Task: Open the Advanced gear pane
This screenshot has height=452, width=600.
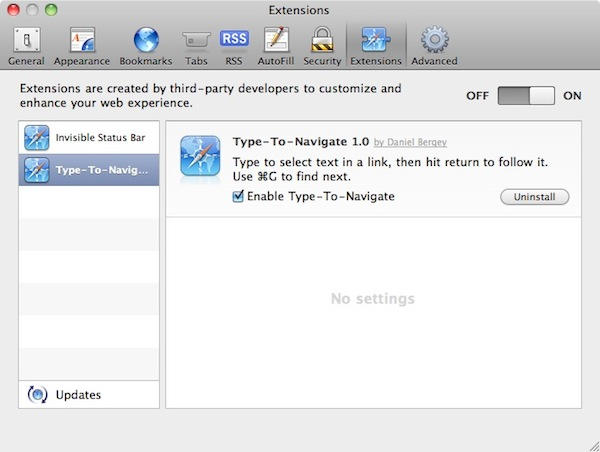Action: (434, 46)
